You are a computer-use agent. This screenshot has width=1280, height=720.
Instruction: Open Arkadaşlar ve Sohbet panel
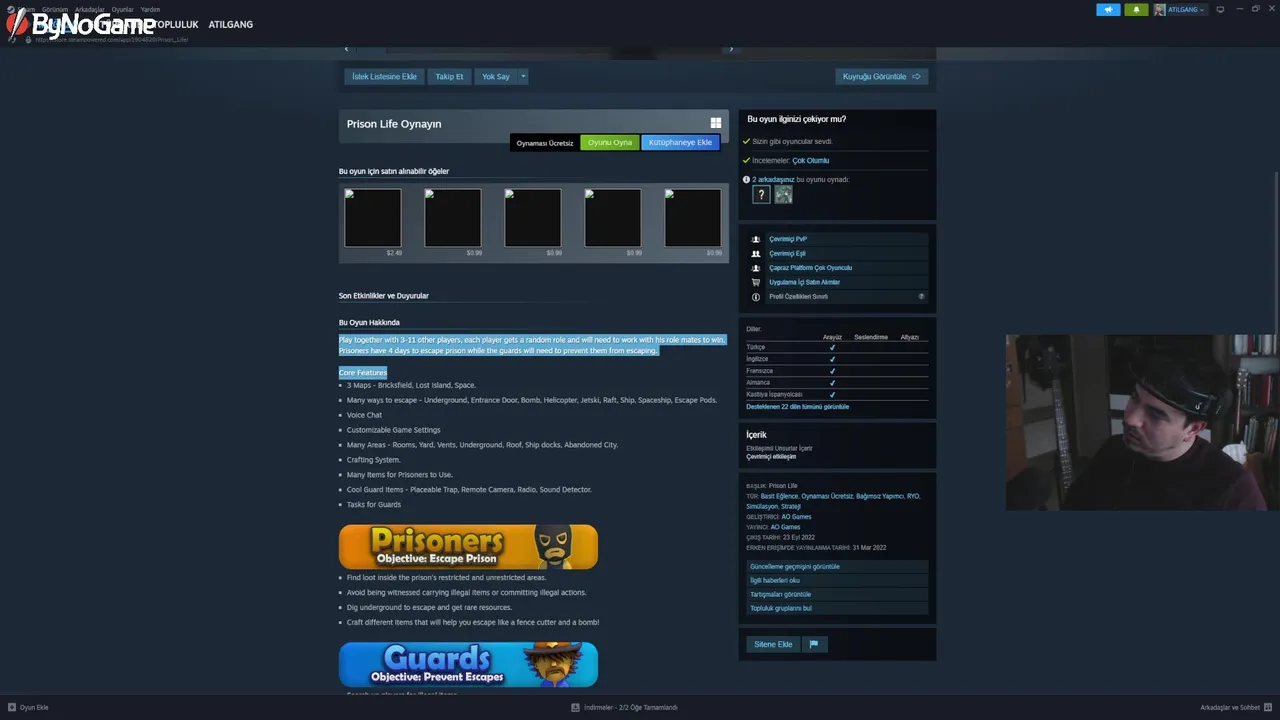1236,707
